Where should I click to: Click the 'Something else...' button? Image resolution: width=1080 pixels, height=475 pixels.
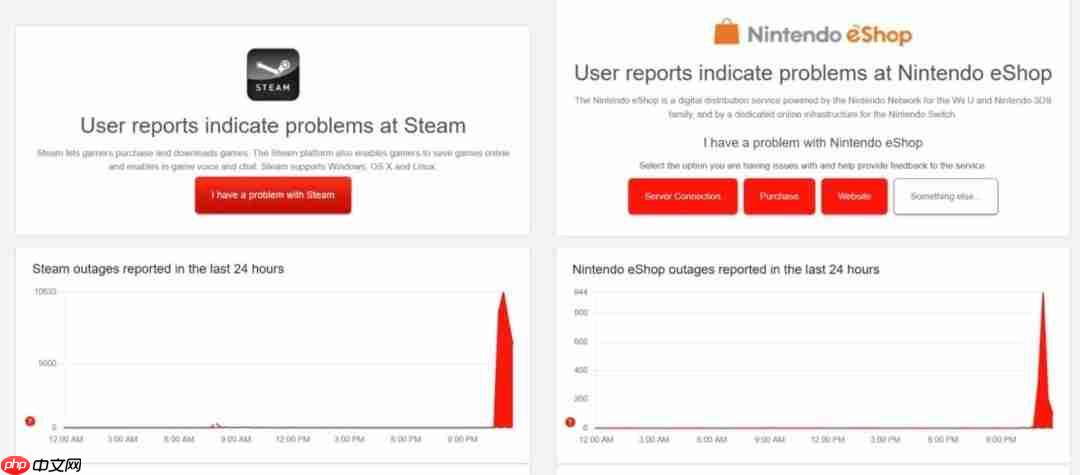tap(945, 197)
